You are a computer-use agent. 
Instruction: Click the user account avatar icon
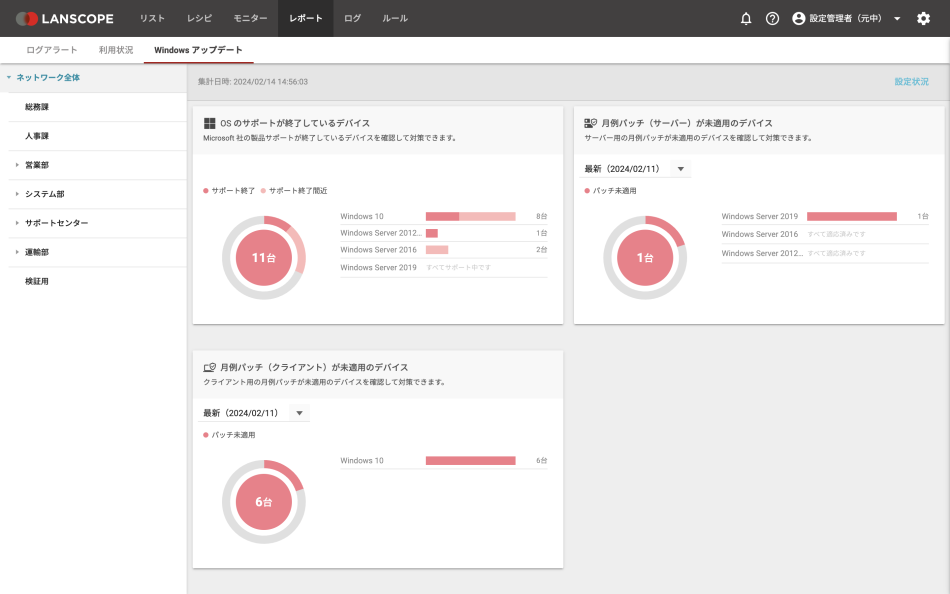(799, 19)
